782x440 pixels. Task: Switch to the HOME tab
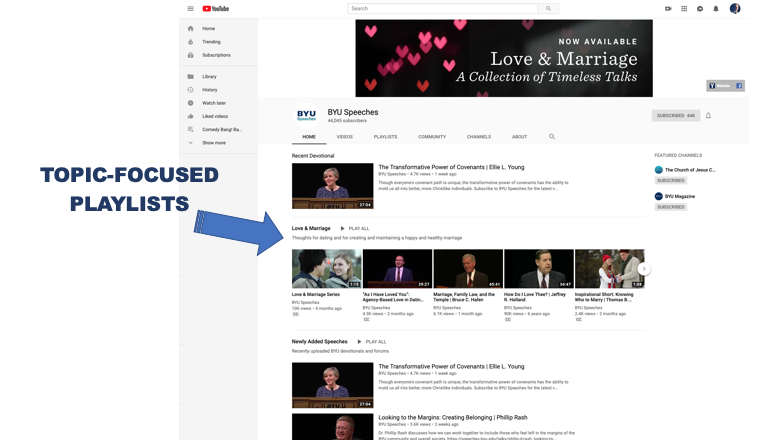[x=309, y=137]
